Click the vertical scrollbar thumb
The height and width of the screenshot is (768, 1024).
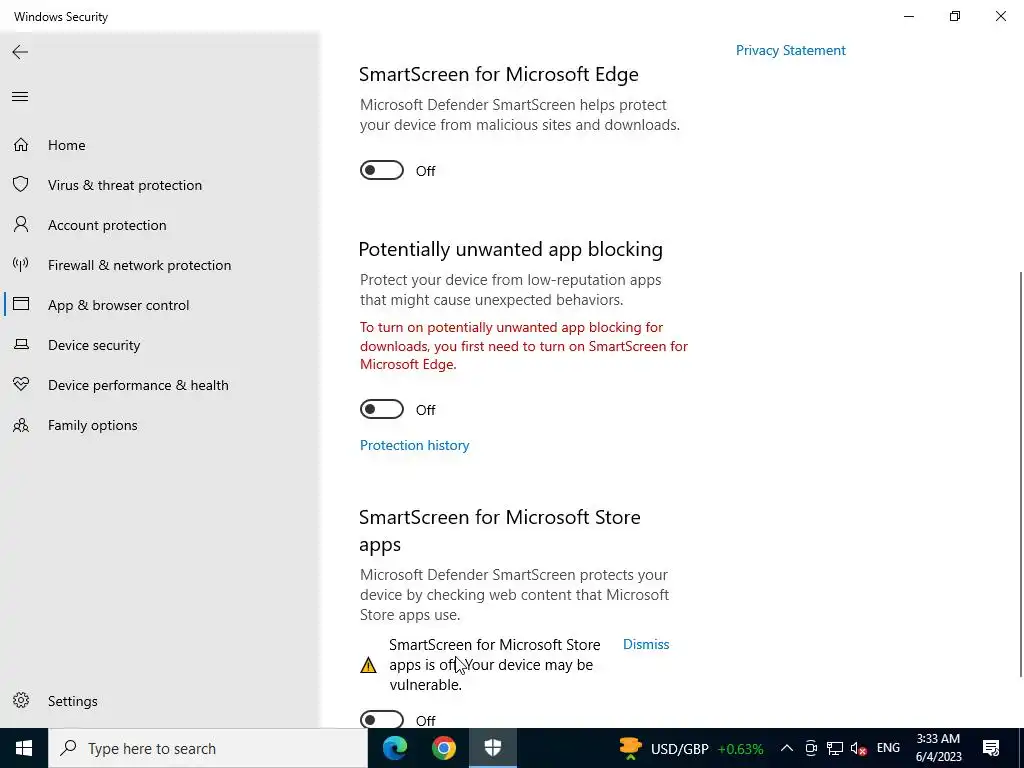point(1020,473)
